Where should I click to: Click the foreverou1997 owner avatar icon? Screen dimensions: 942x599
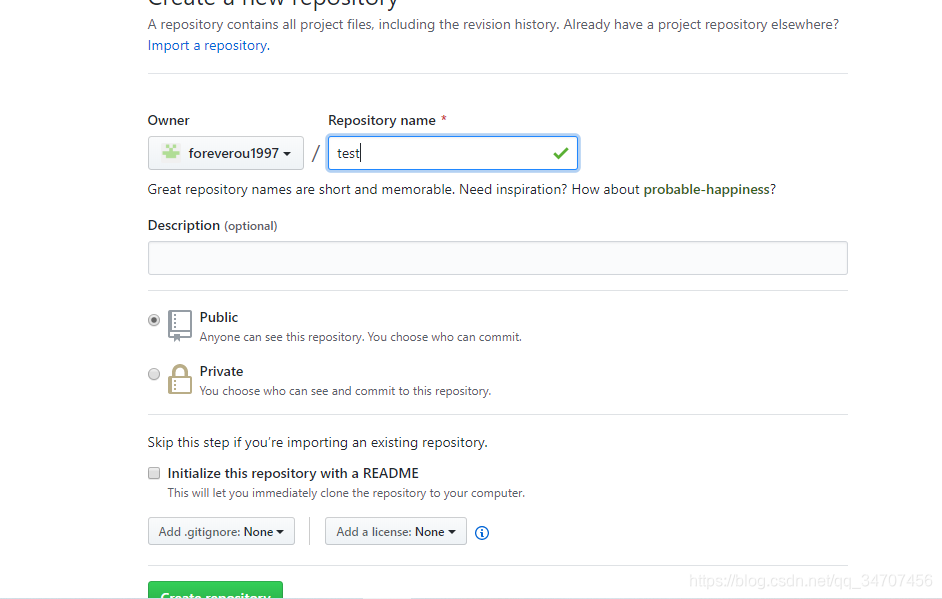click(171, 152)
